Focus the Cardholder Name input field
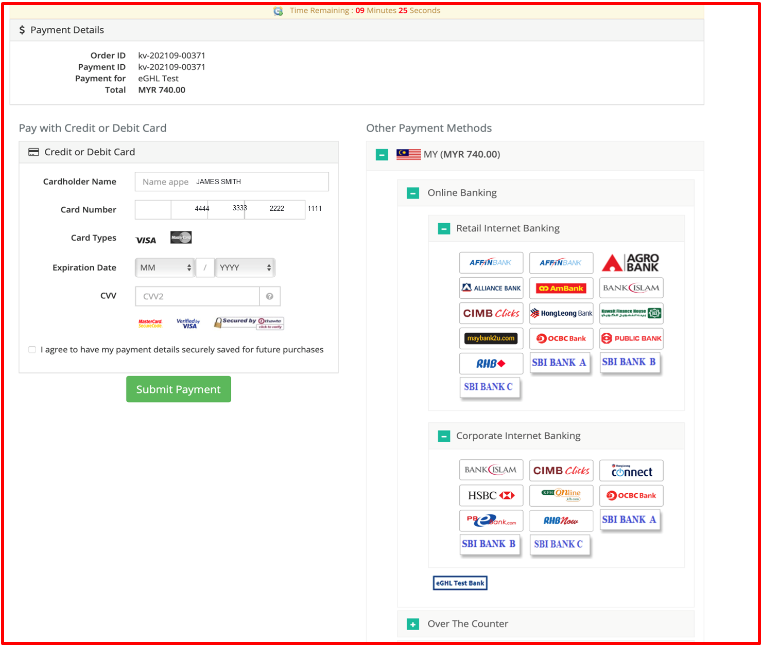Viewport: 761px width, 646px height. tap(232, 182)
